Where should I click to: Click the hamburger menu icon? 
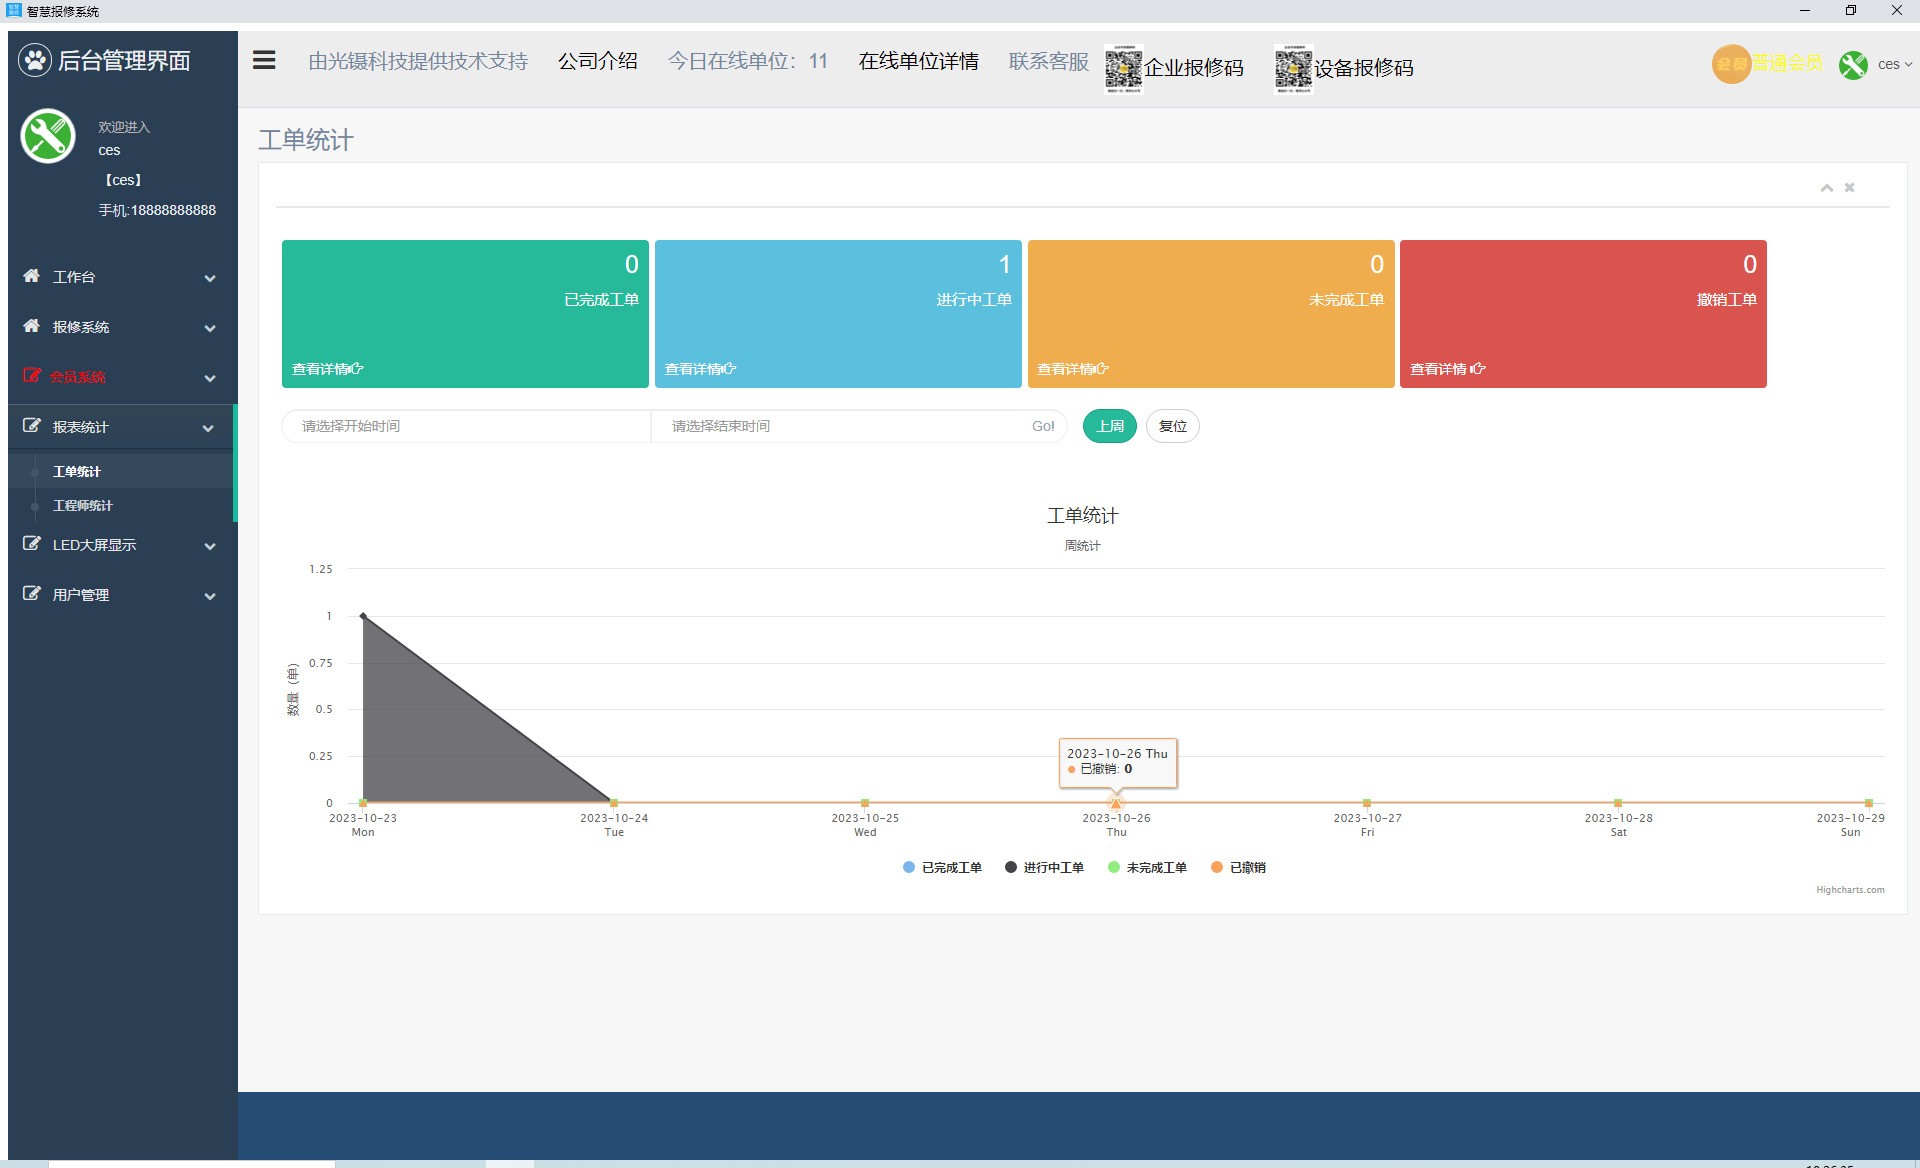click(264, 60)
